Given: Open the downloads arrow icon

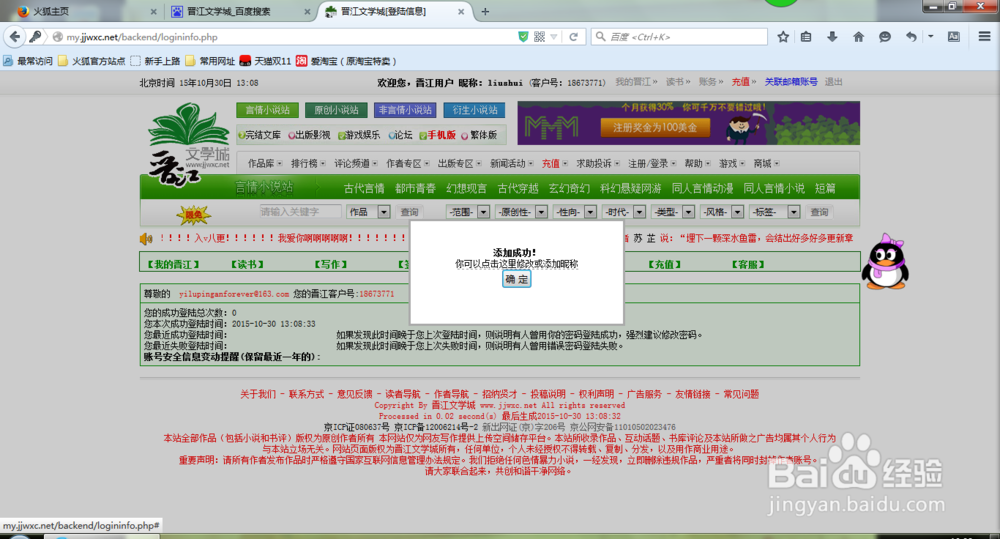Looking at the screenshot, I should coord(832,37).
